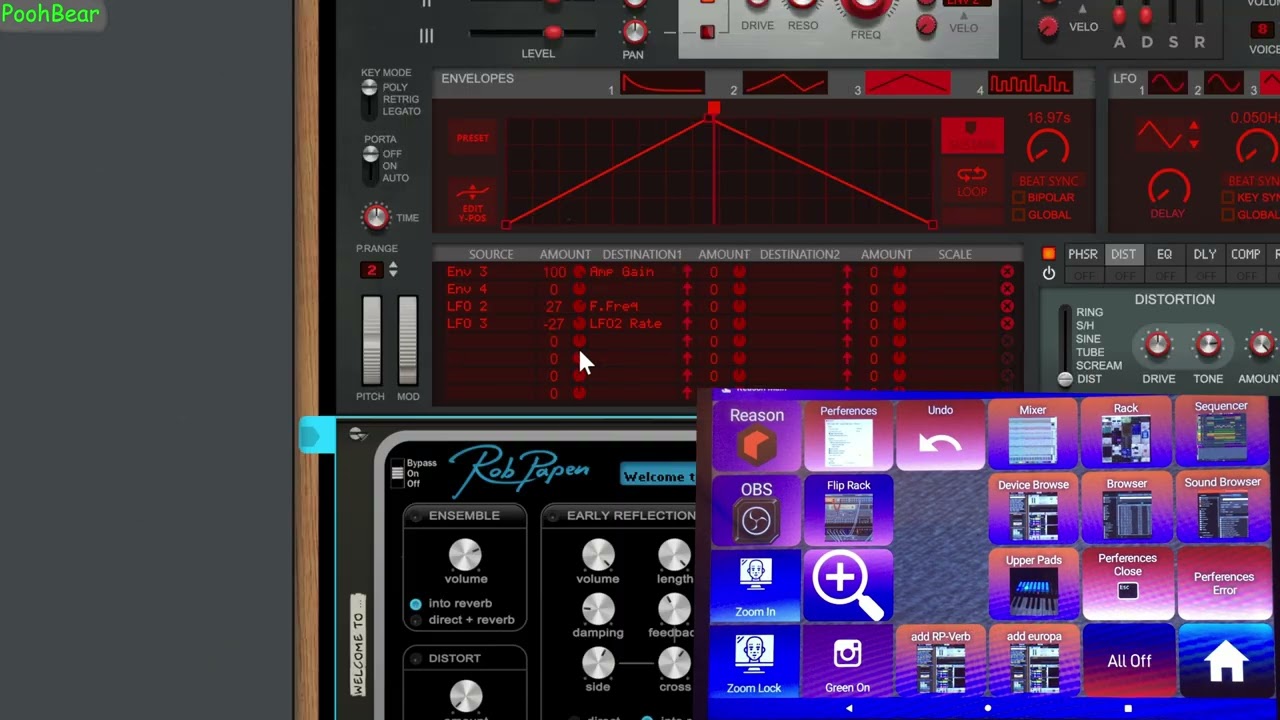Viewport: 1280px width, 720px height.
Task: Open the Mixer pad
Action: click(1033, 436)
